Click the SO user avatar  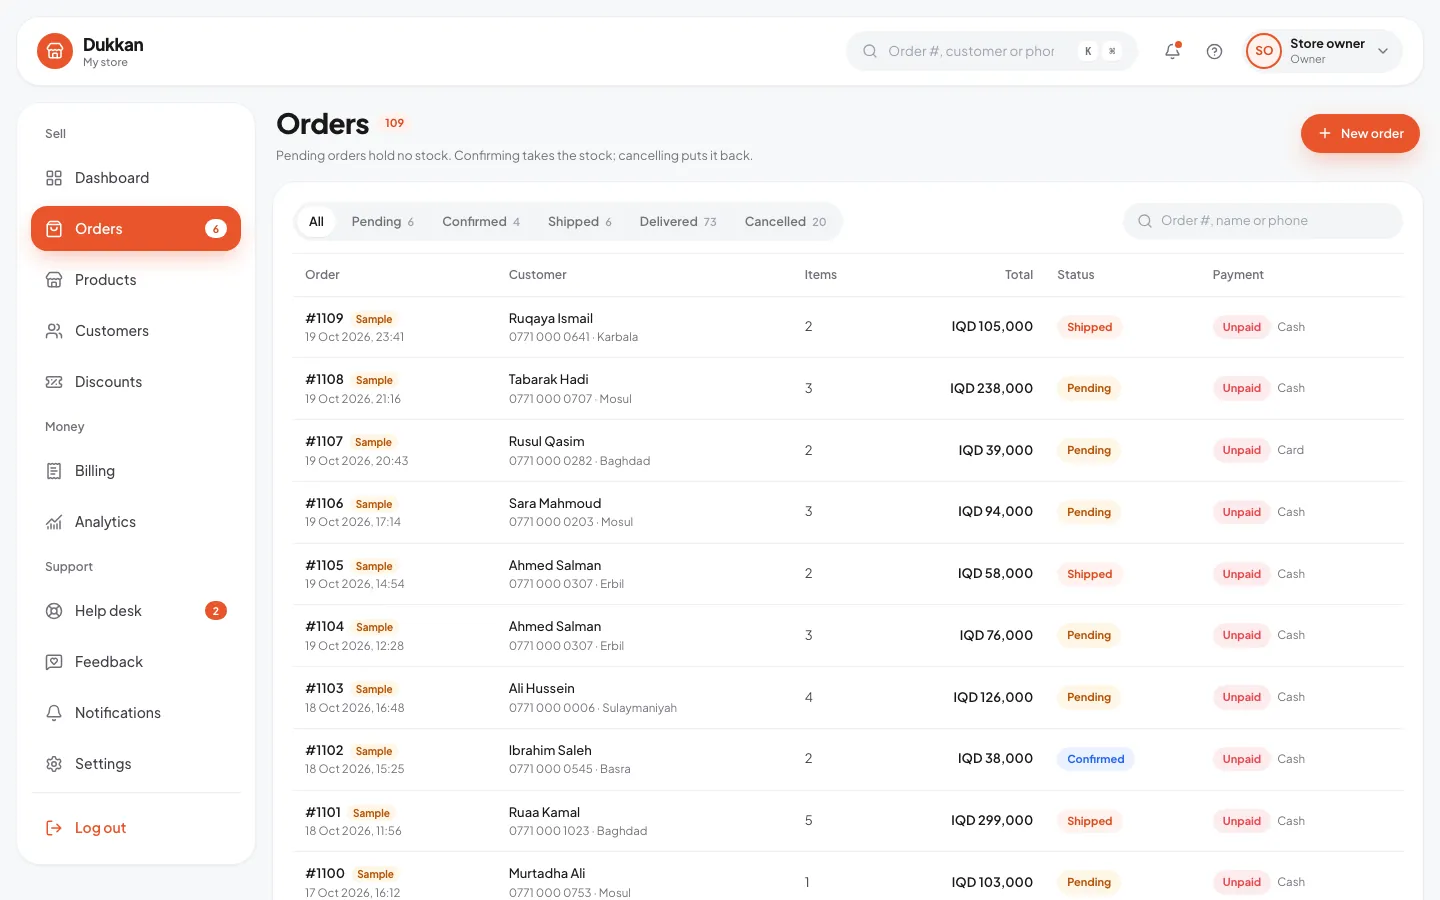coord(1264,51)
